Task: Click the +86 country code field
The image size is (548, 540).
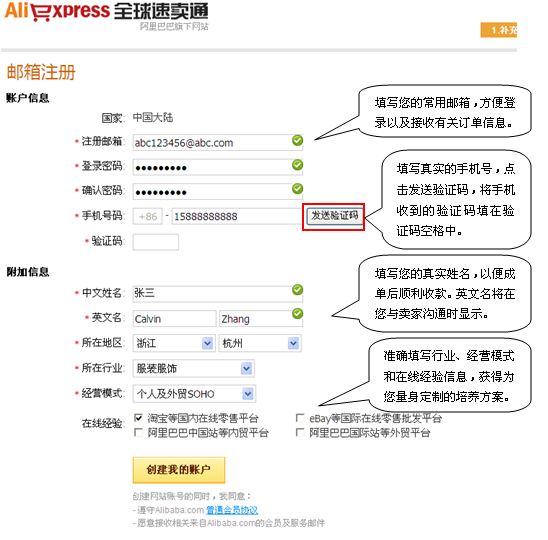Action: pos(147,216)
